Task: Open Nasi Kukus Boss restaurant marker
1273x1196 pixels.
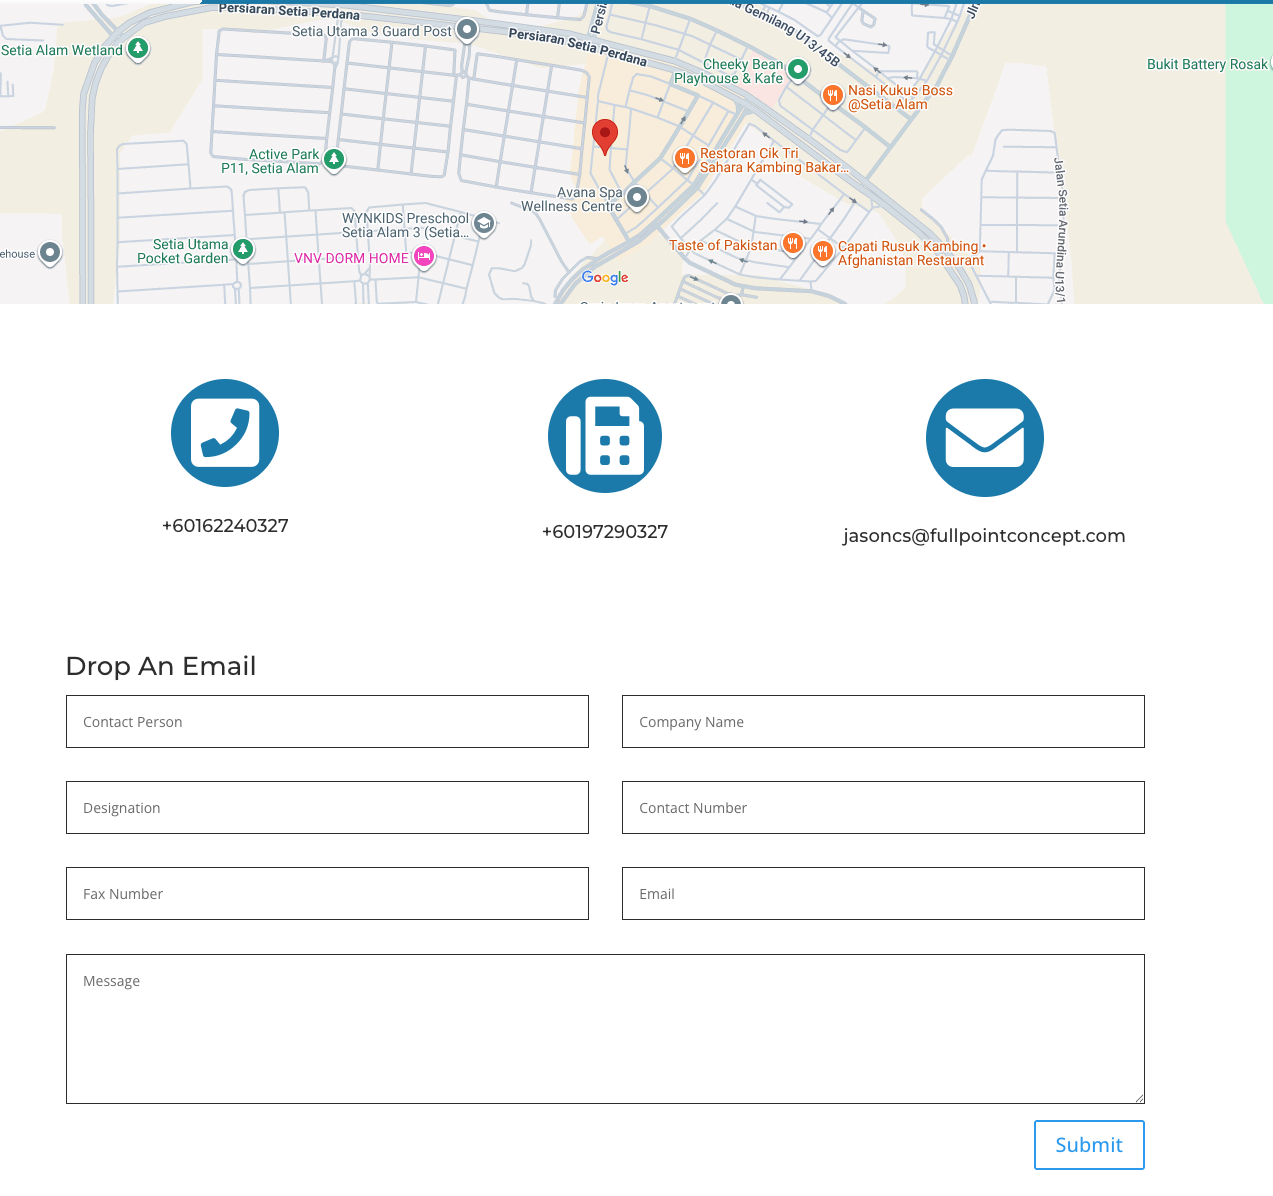Action: pyautogui.click(x=832, y=96)
